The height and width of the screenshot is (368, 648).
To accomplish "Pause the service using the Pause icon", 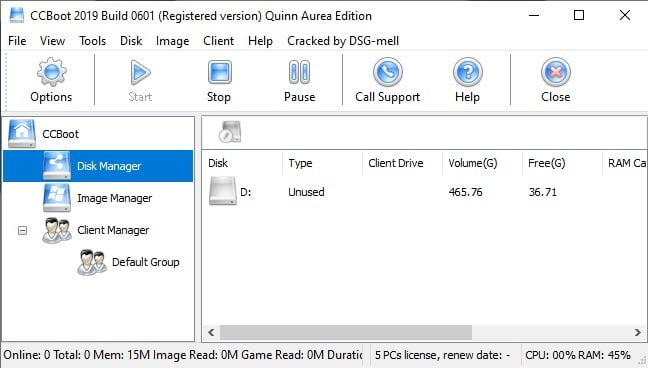I will pos(299,72).
